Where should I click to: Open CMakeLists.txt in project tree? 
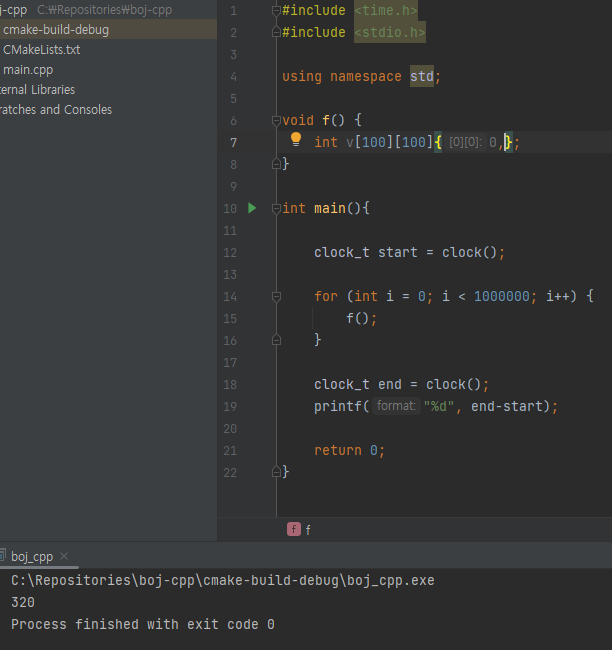pos(41,50)
